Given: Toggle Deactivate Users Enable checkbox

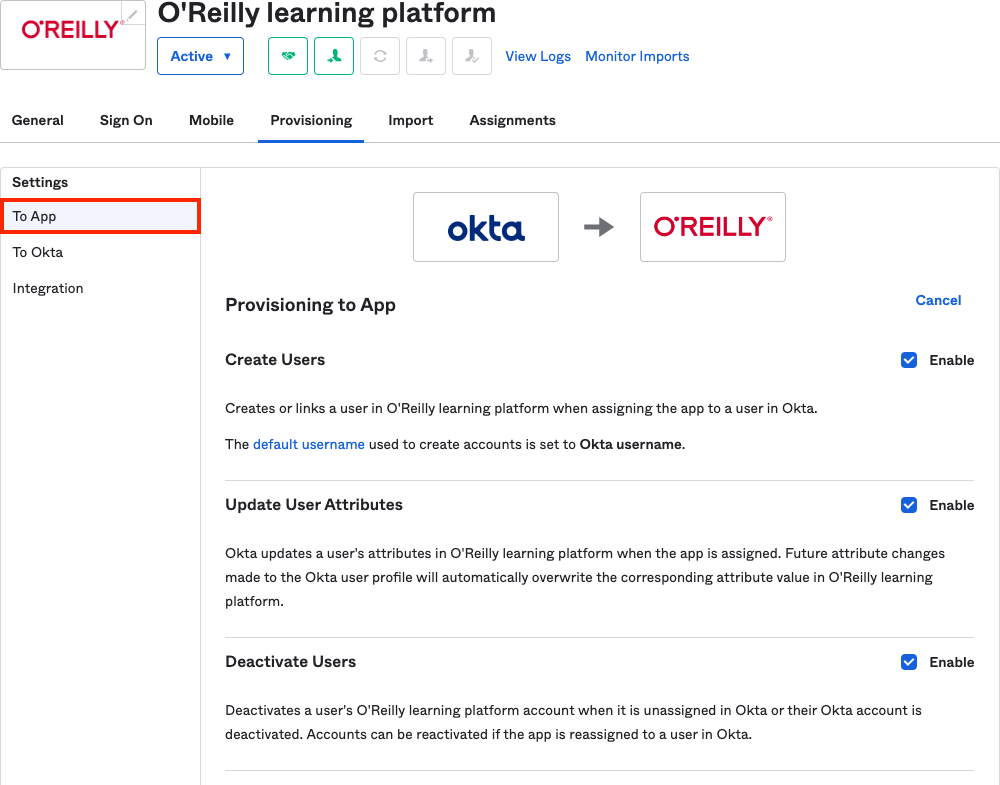Looking at the screenshot, I should coord(909,662).
